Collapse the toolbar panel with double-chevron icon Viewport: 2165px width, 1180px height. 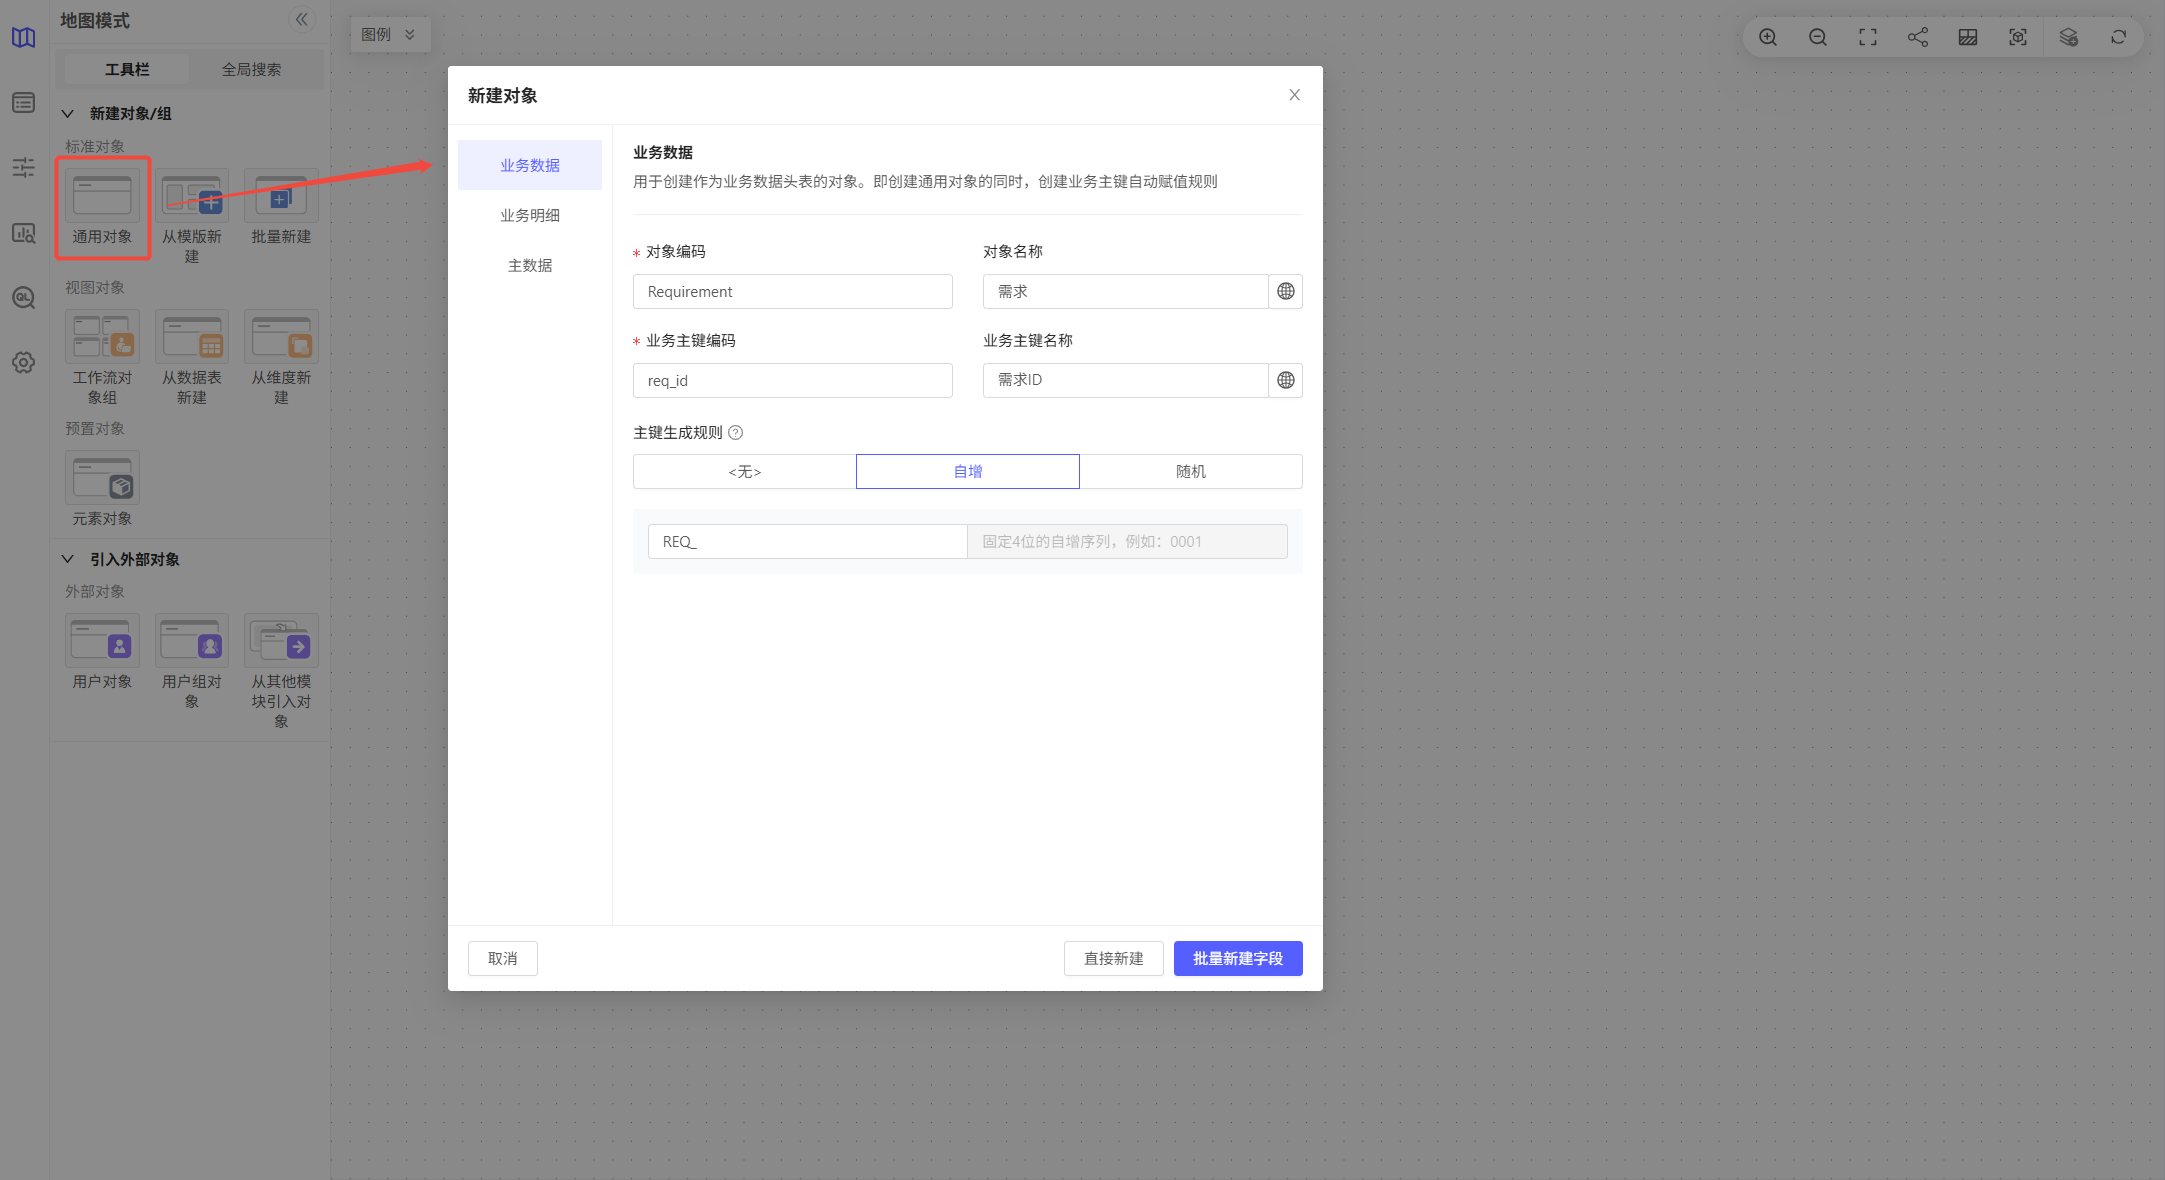302,20
